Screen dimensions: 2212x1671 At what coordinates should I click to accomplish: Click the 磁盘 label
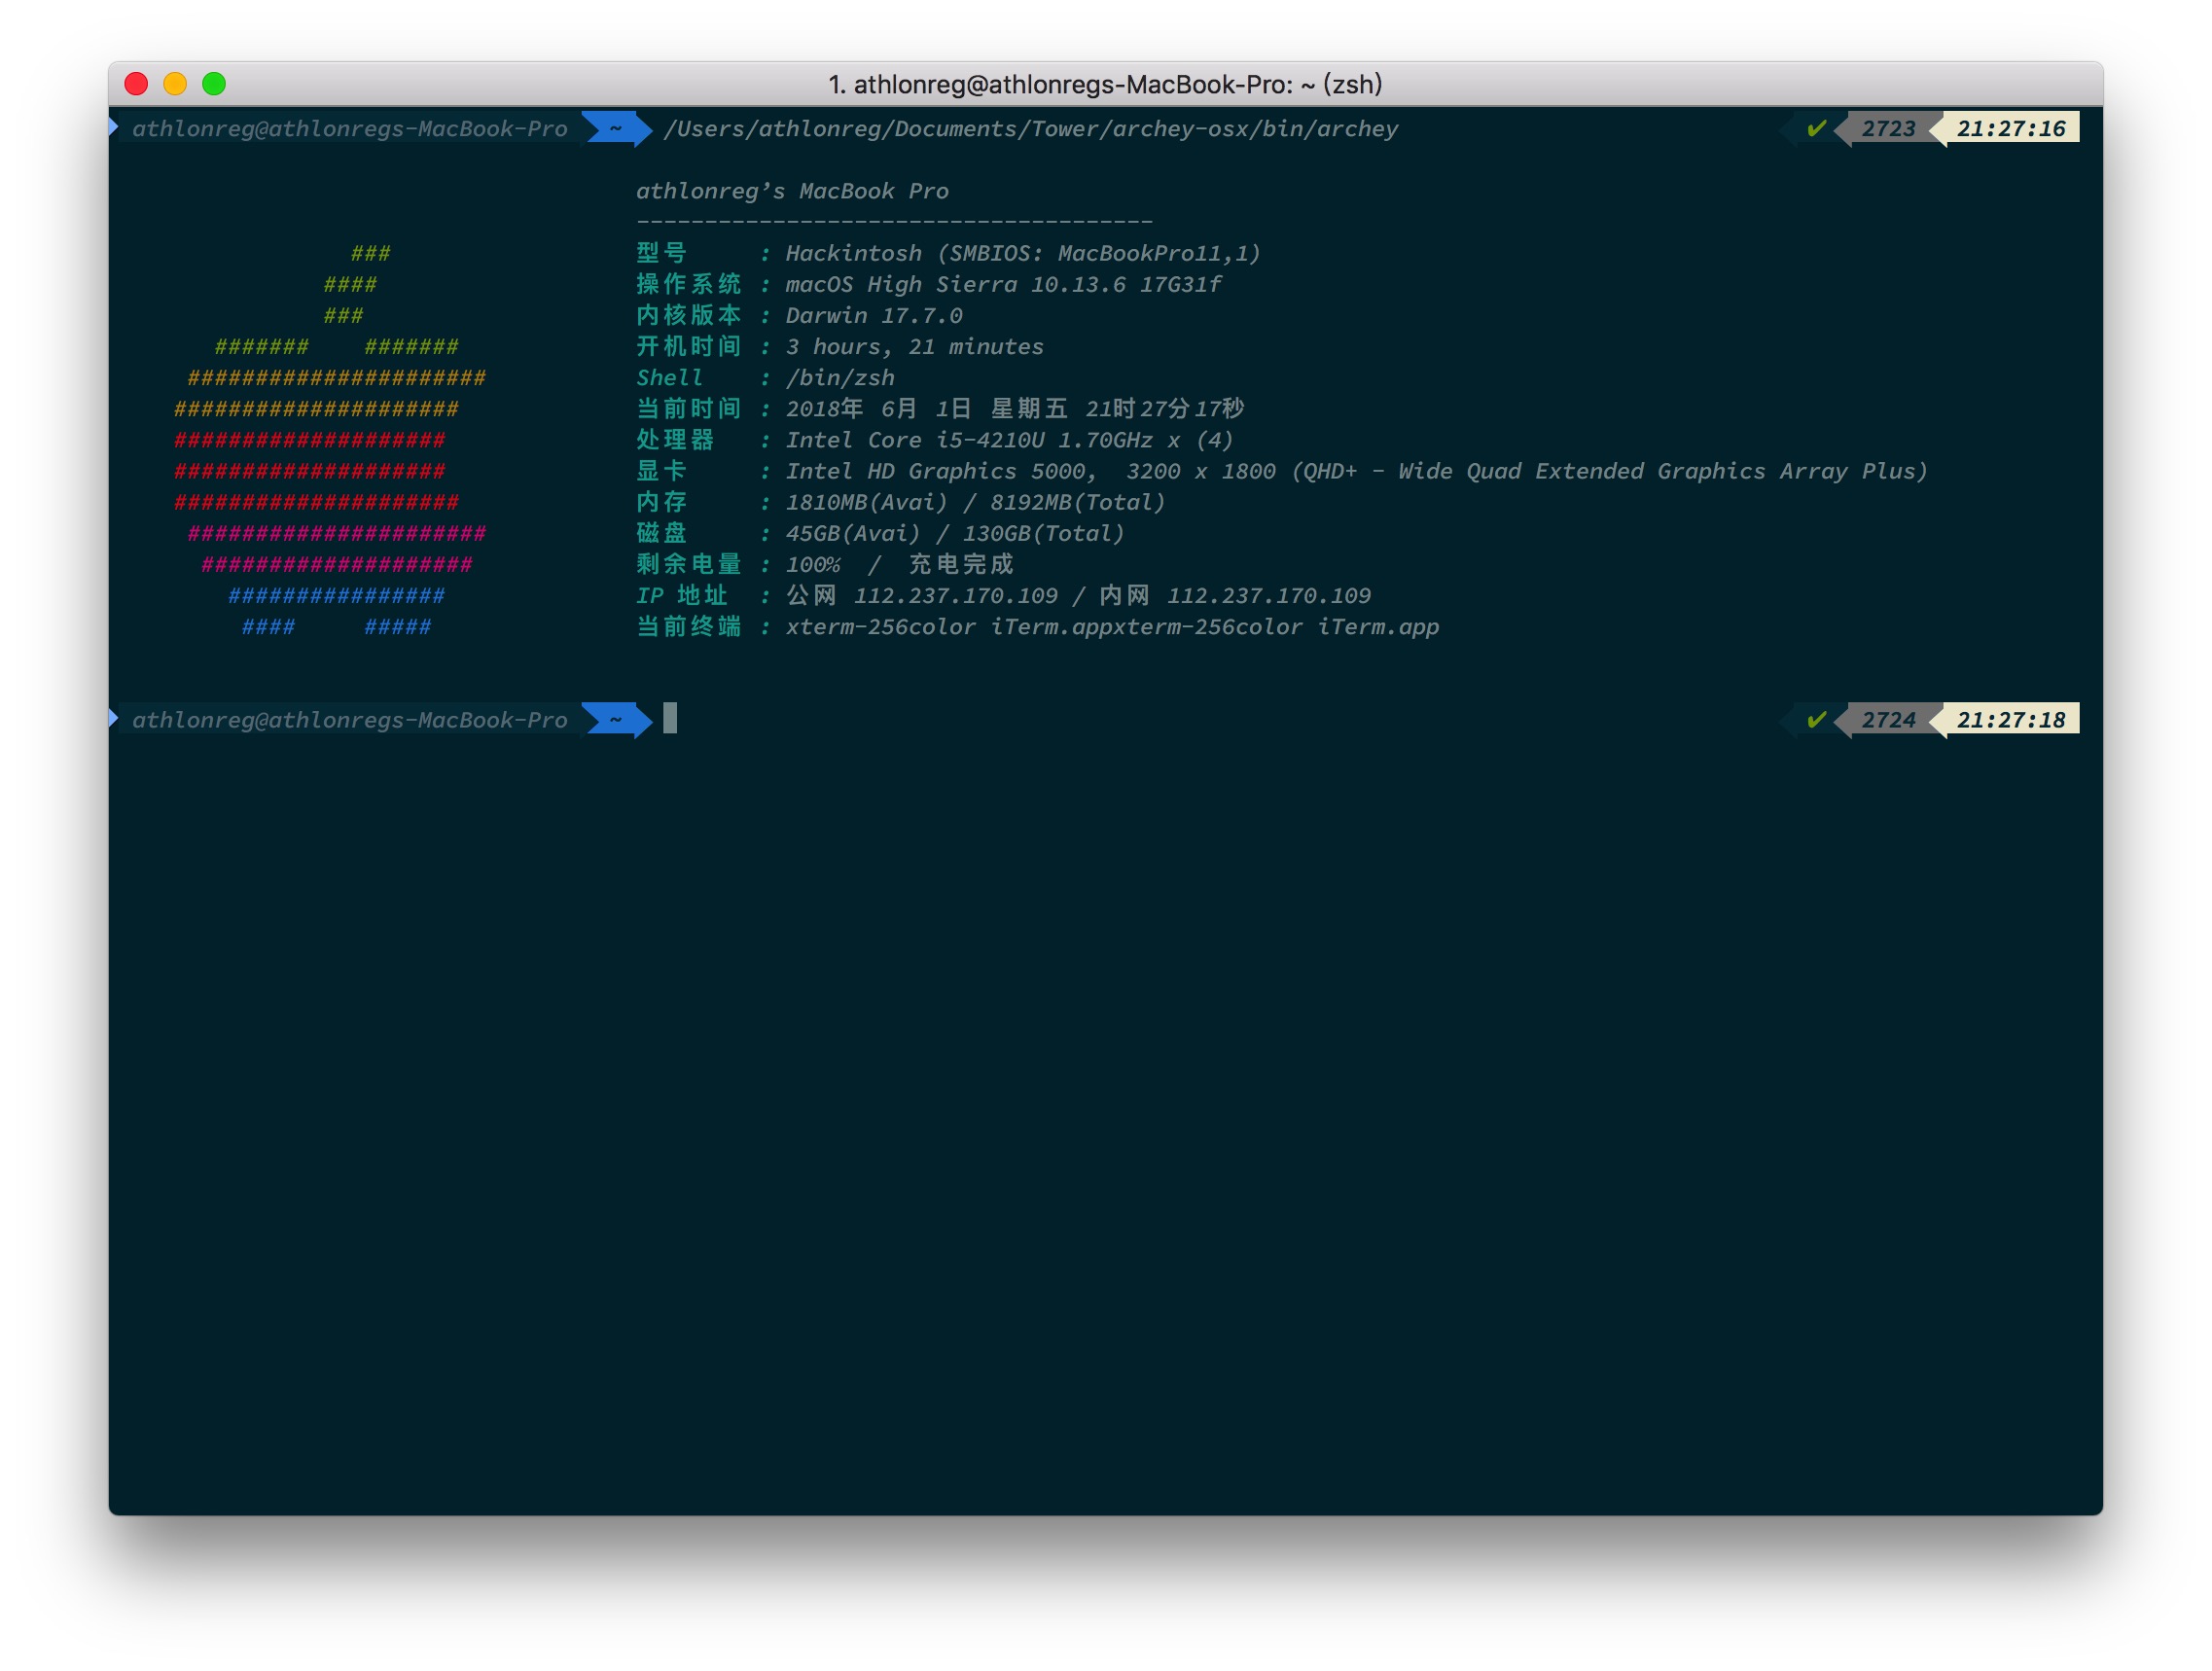pyautogui.click(x=661, y=533)
